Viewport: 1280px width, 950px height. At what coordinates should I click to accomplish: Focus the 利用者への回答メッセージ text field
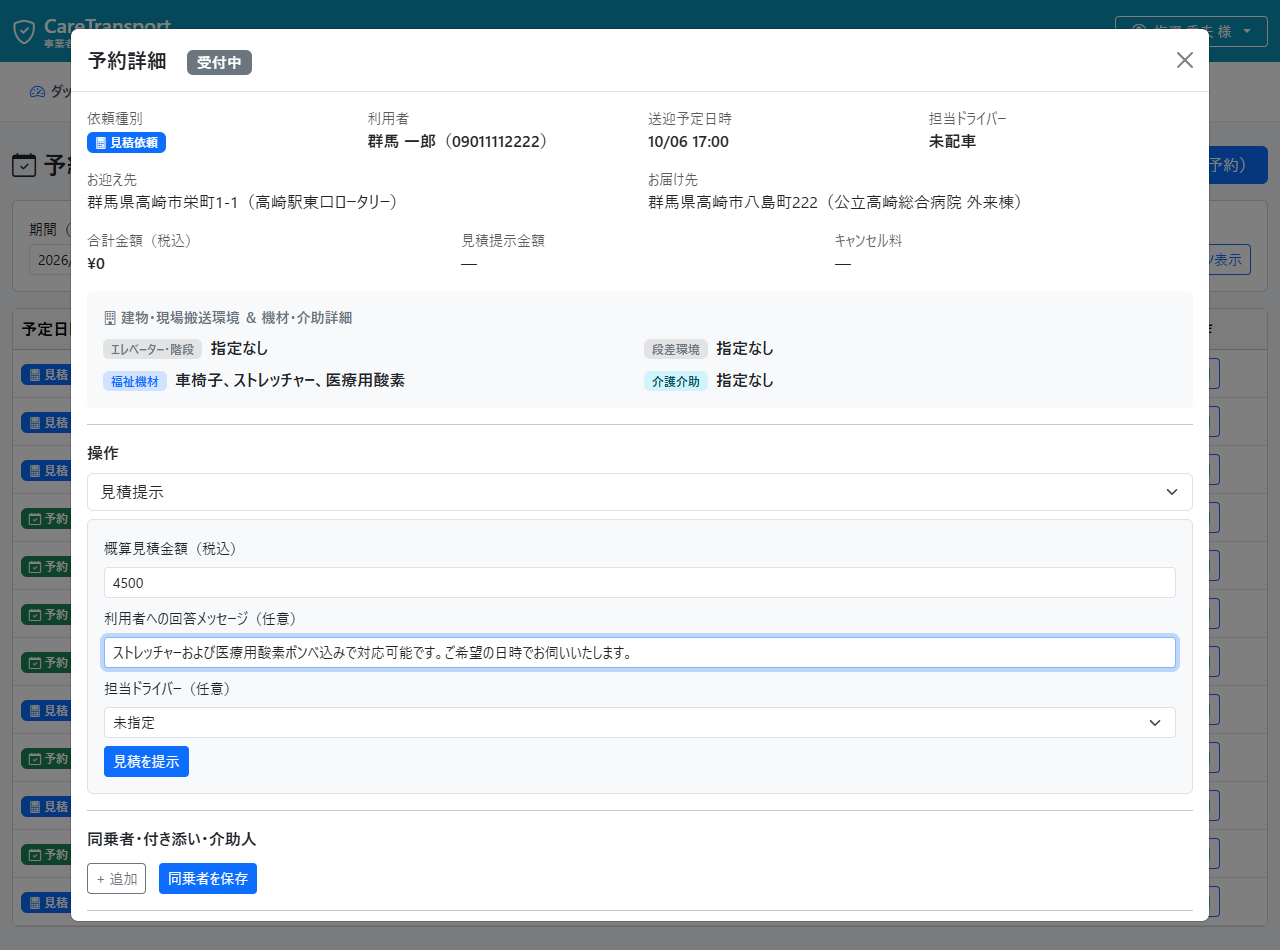640,653
